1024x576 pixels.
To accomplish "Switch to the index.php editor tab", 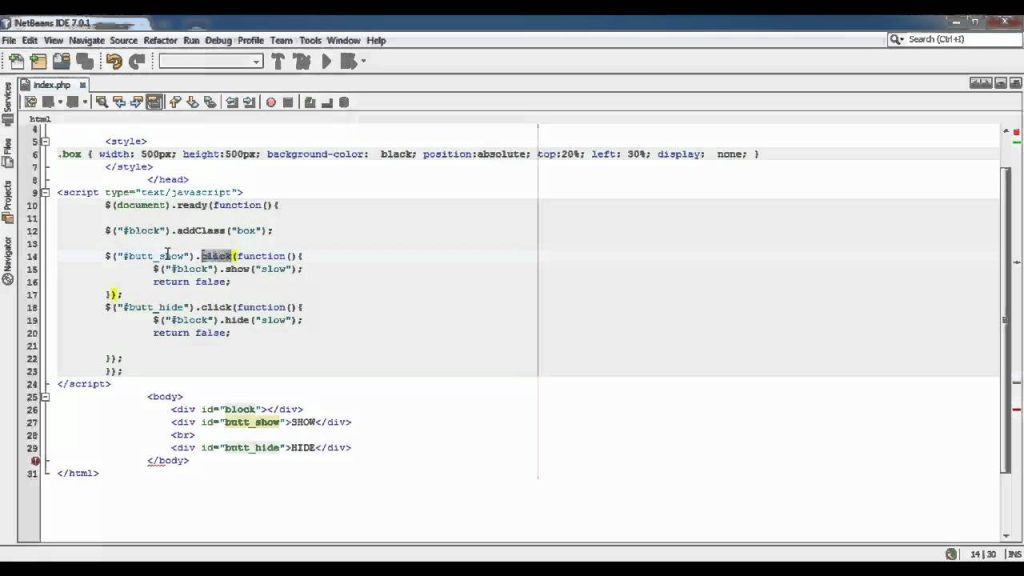I will tap(52, 85).
